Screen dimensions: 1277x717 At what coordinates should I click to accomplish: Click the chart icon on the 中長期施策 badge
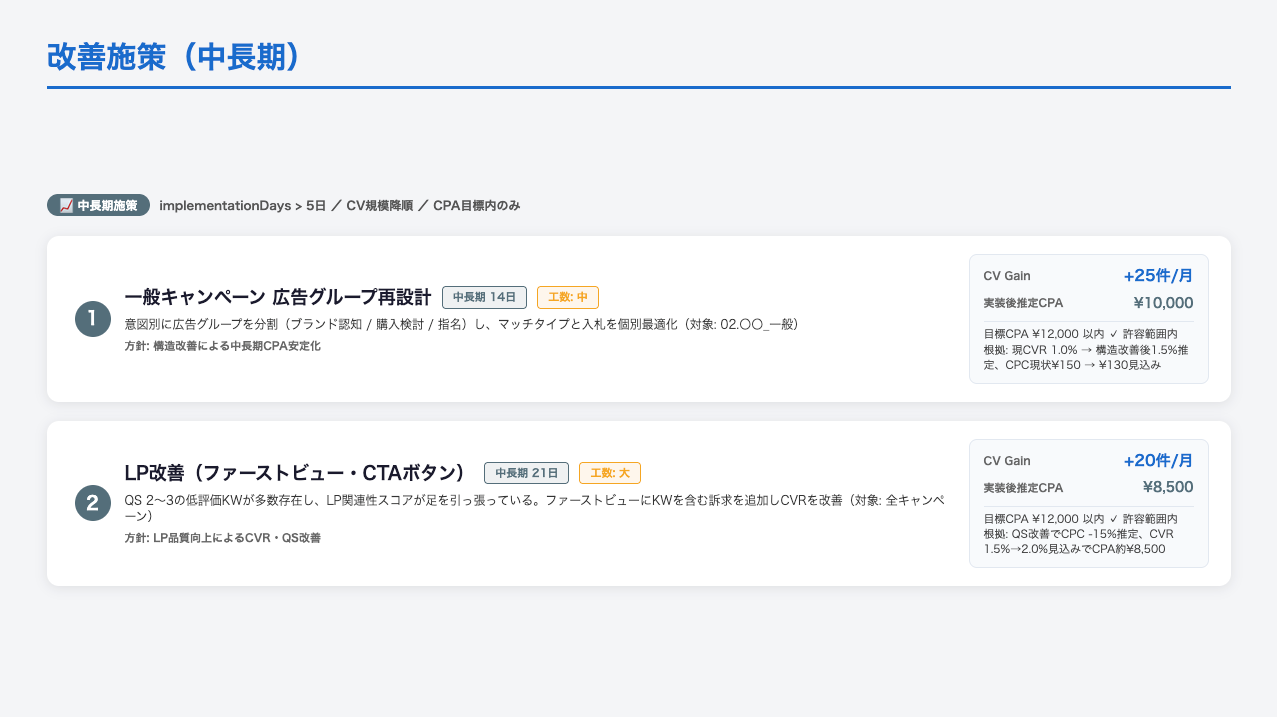(x=66, y=205)
